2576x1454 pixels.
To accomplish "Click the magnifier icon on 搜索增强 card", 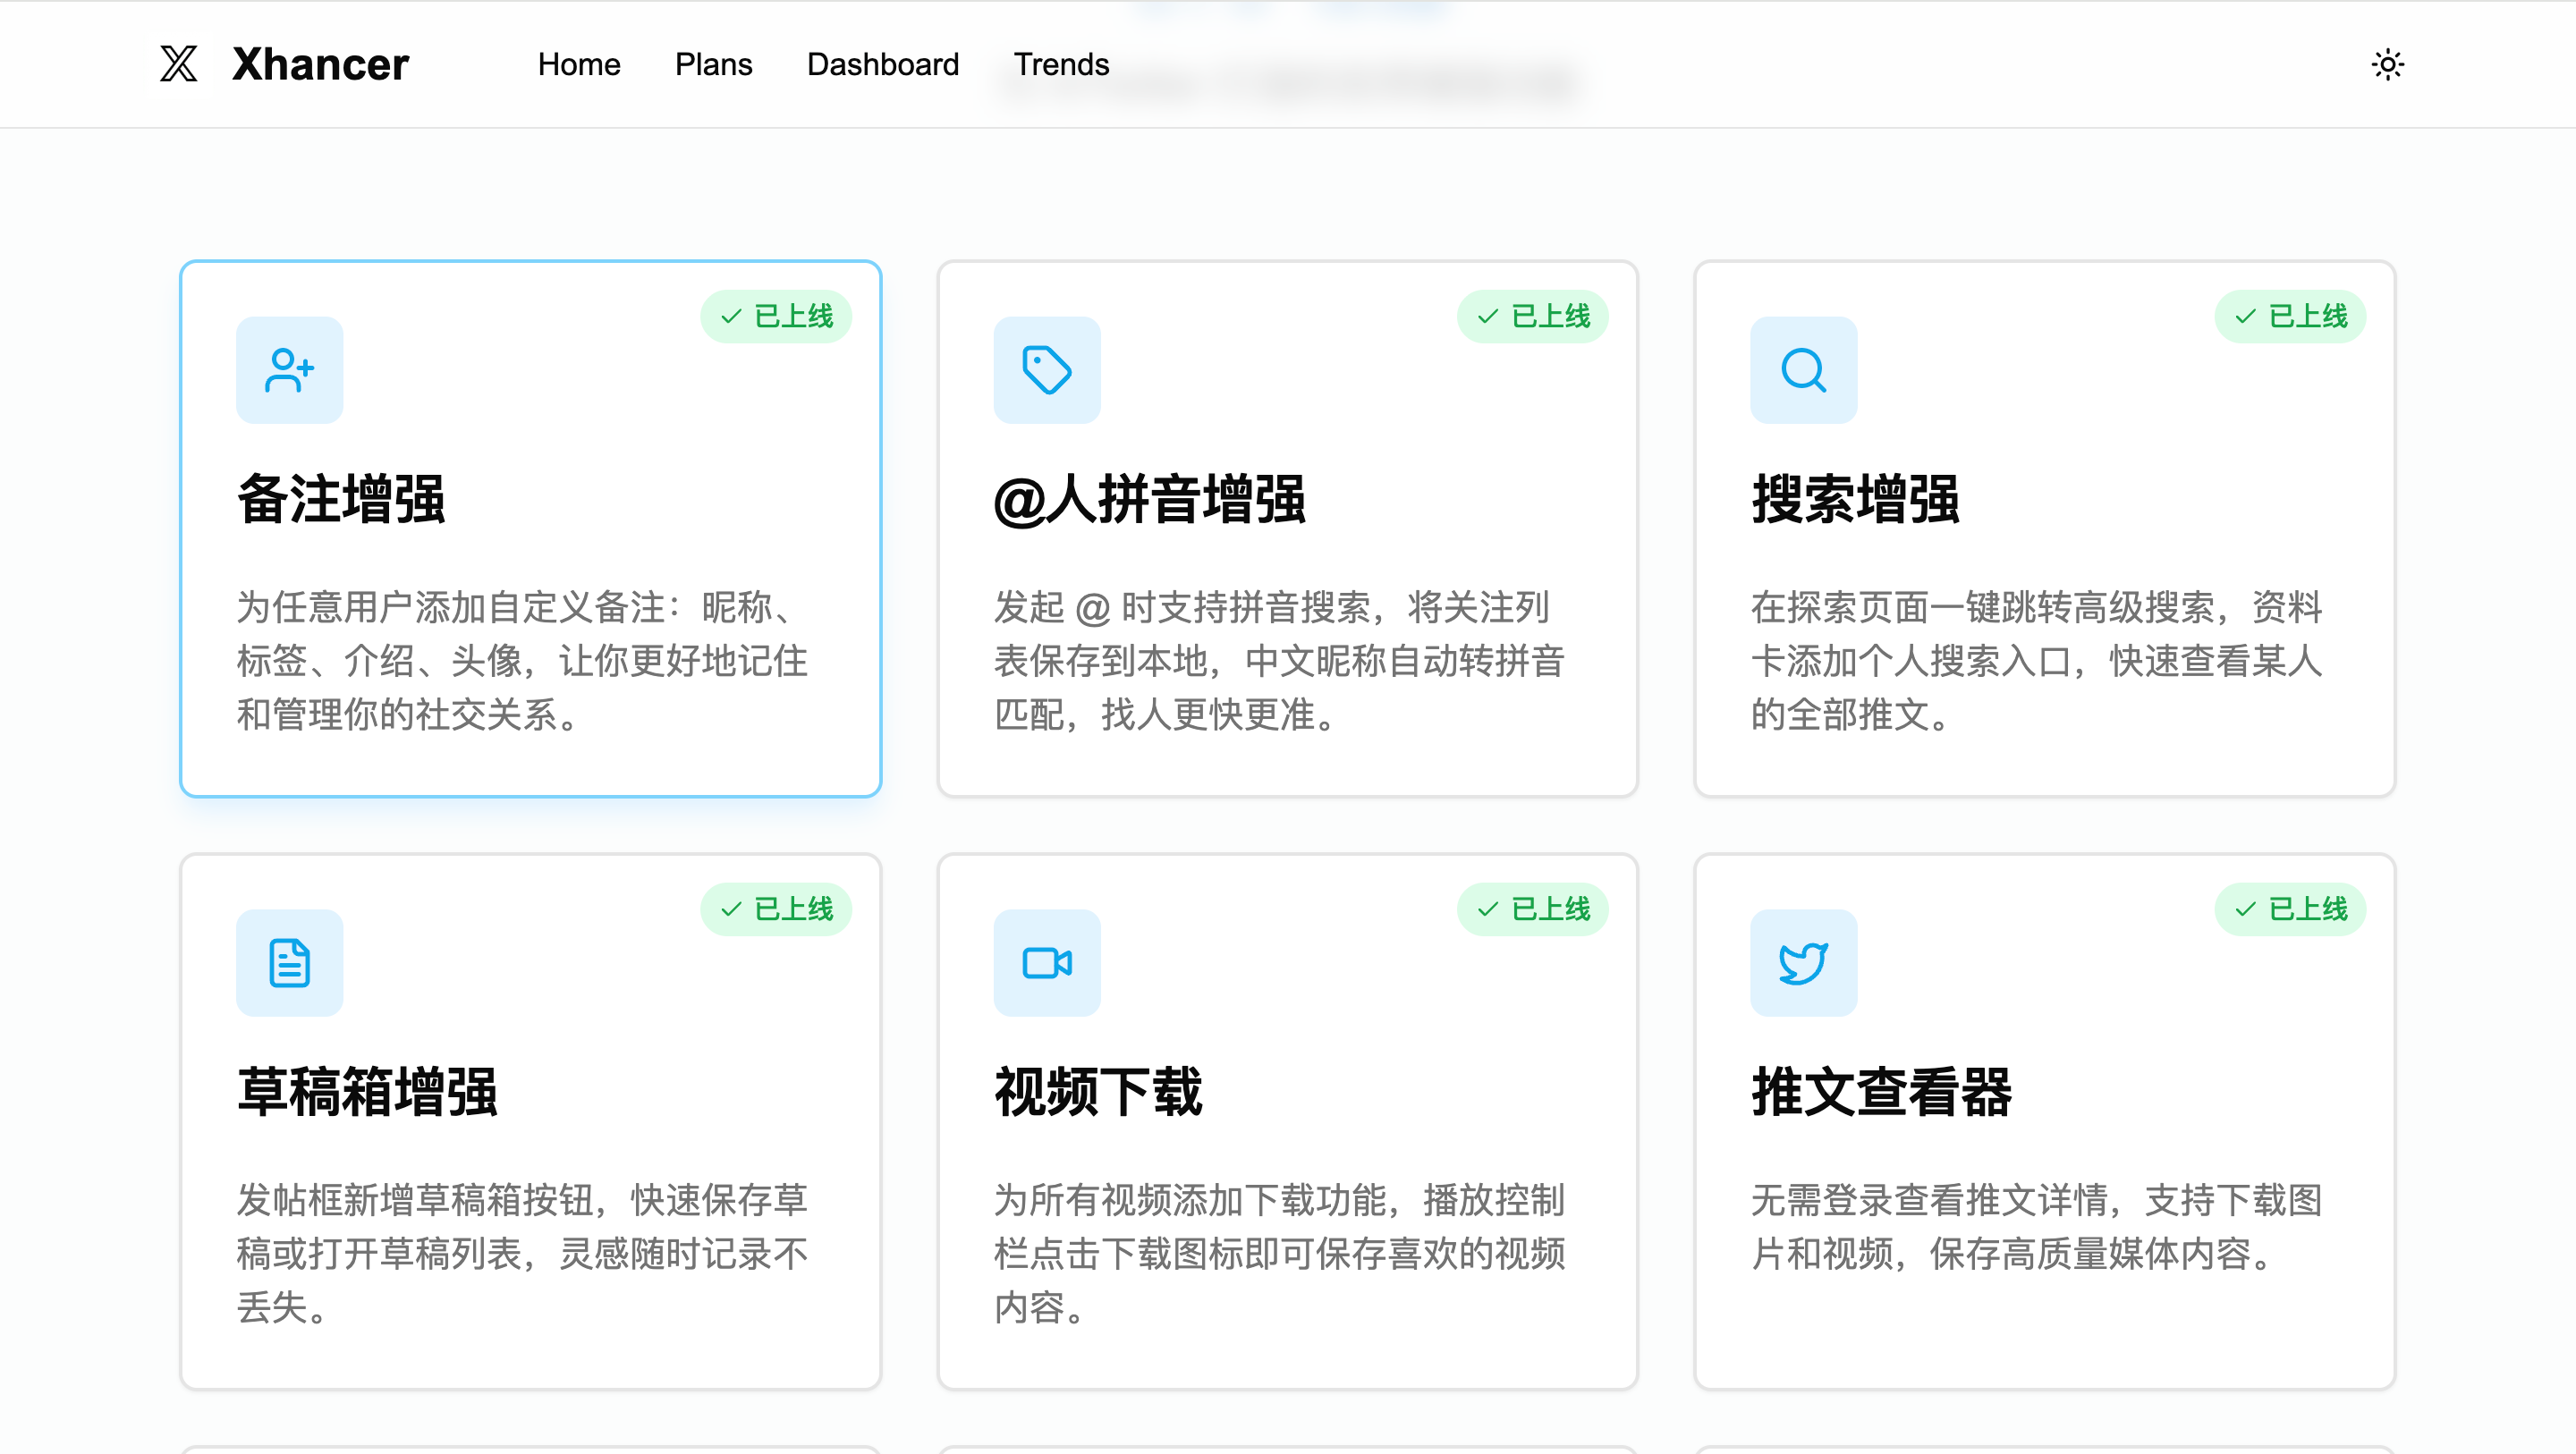I will [1803, 370].
